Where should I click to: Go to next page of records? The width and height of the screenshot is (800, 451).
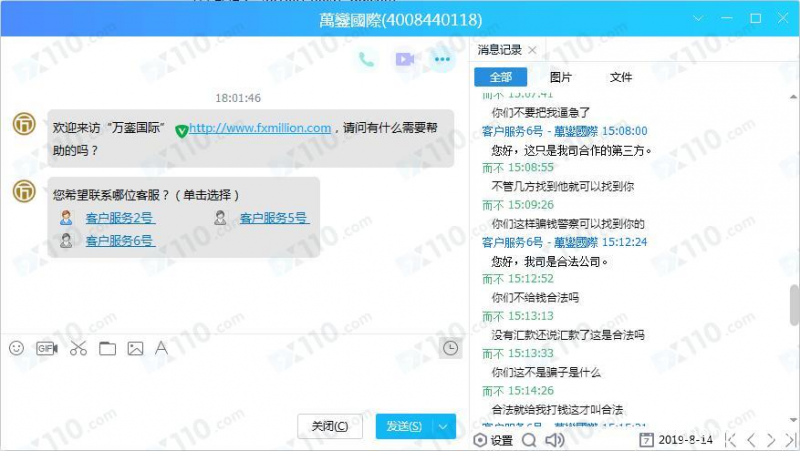pos(770,440)
